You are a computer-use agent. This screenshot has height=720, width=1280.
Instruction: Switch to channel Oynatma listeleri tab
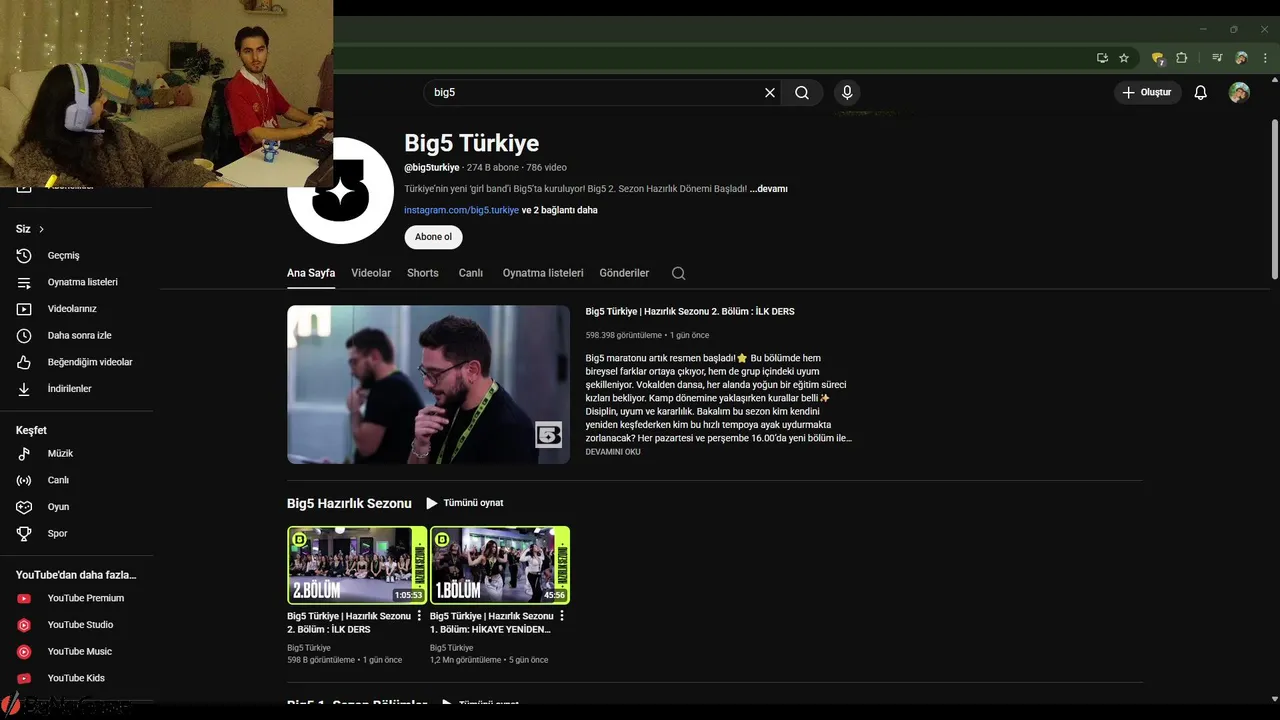point(543,273)
